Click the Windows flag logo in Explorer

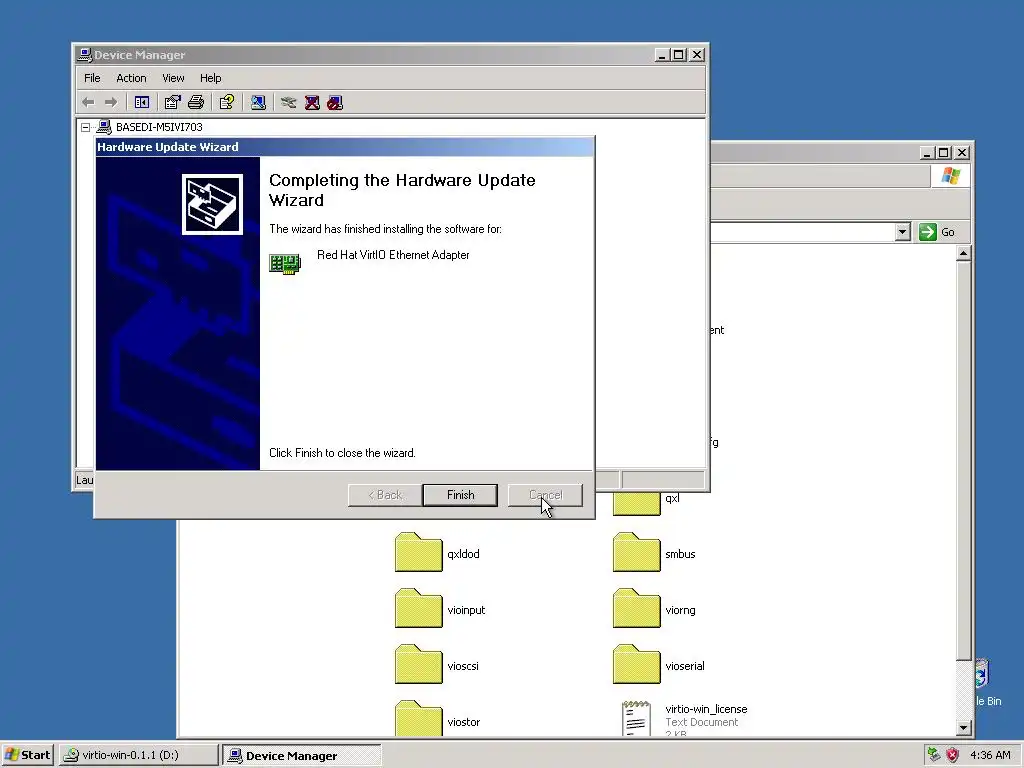tap(950, 176)
